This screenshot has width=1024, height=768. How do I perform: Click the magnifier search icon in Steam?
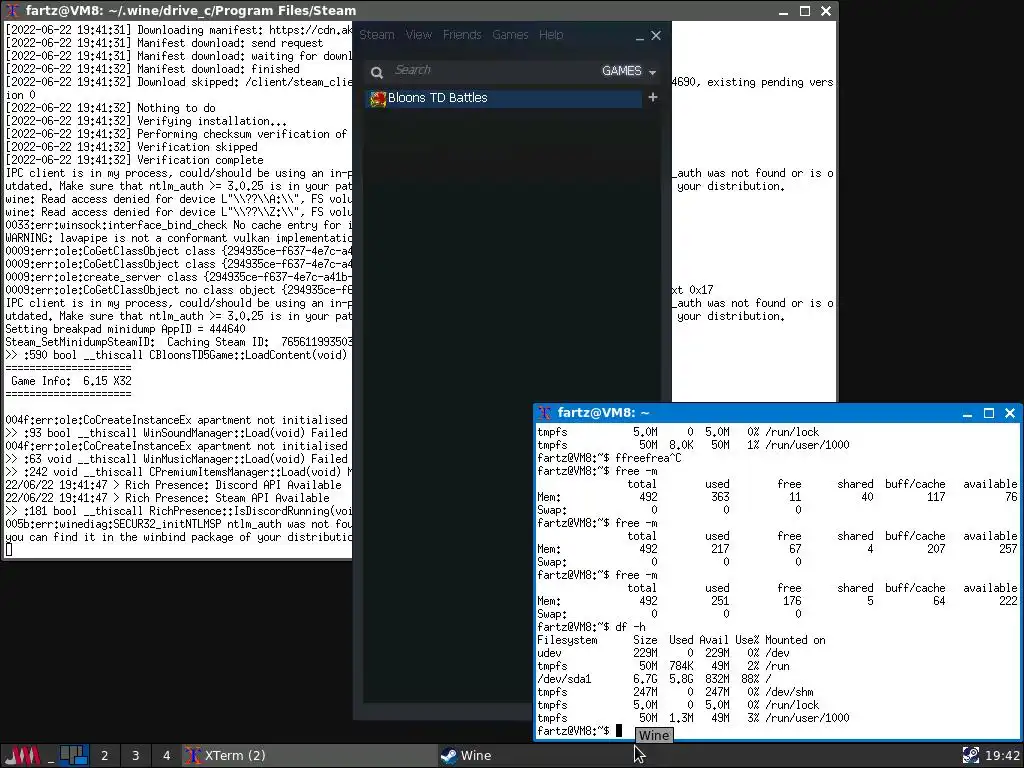tap(377, 72)
